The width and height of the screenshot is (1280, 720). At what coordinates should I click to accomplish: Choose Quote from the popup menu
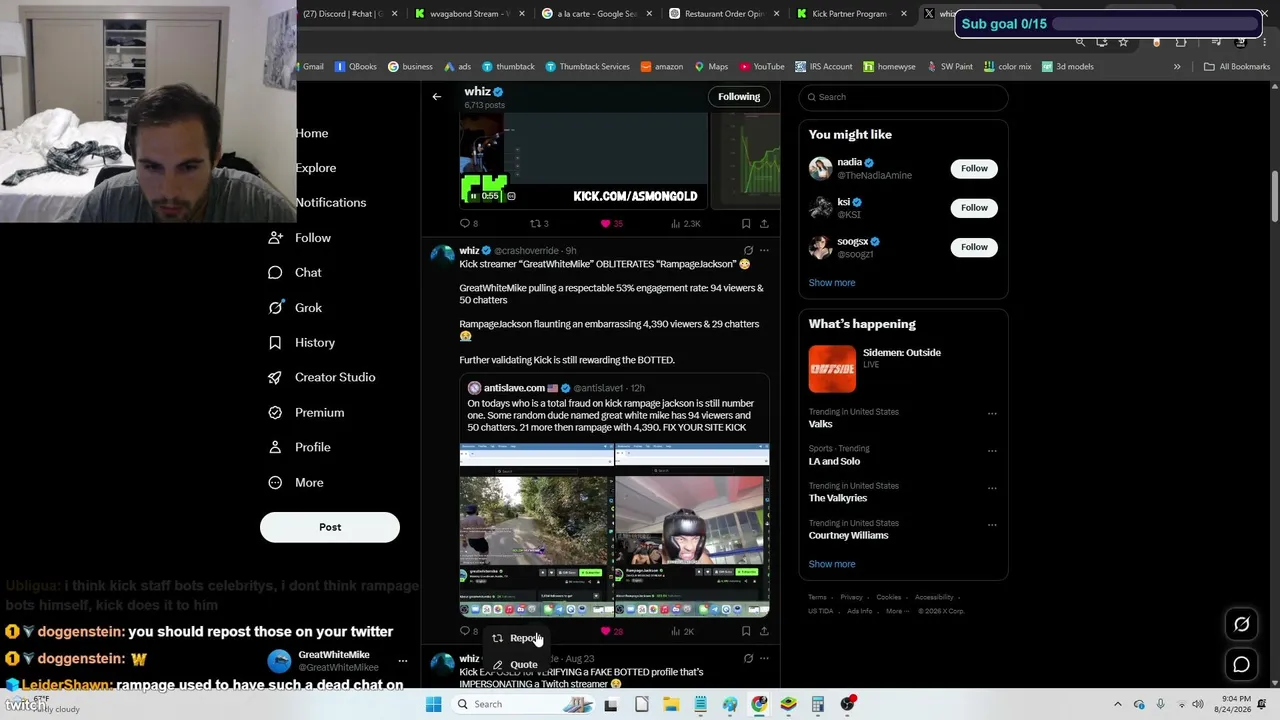coord(517,664)
